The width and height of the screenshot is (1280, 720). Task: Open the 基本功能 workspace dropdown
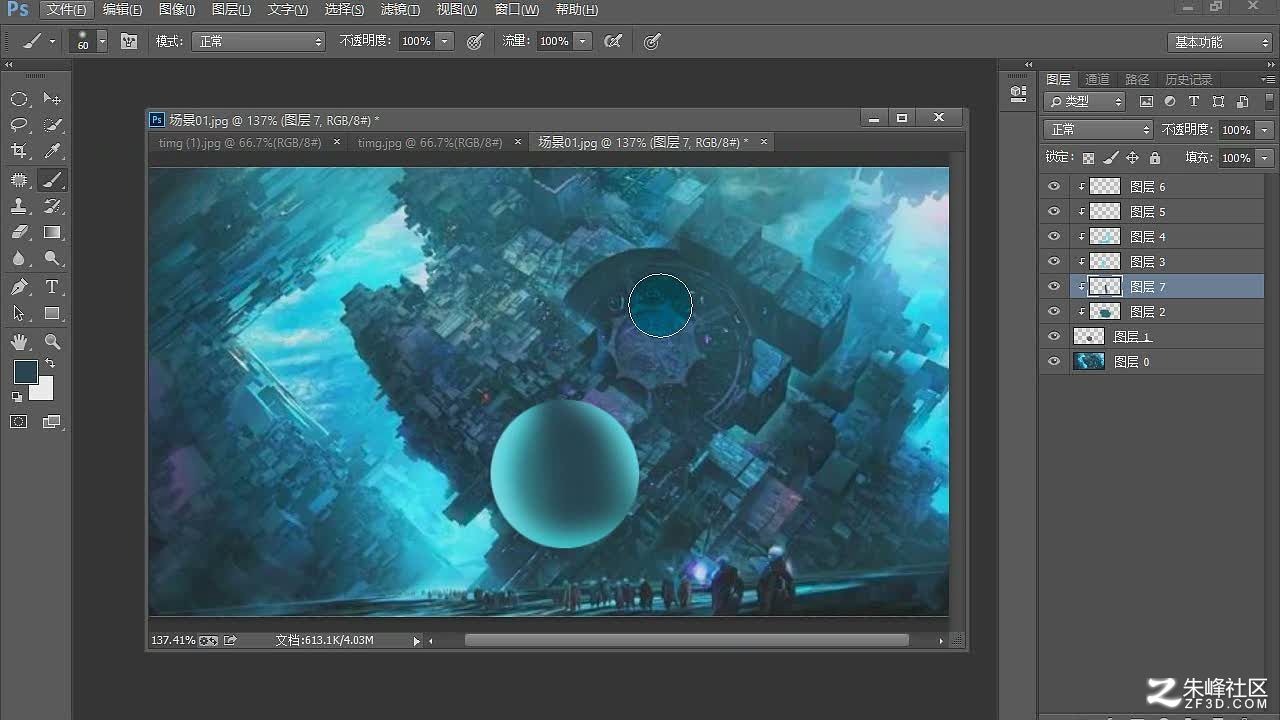coord(1219,42)
